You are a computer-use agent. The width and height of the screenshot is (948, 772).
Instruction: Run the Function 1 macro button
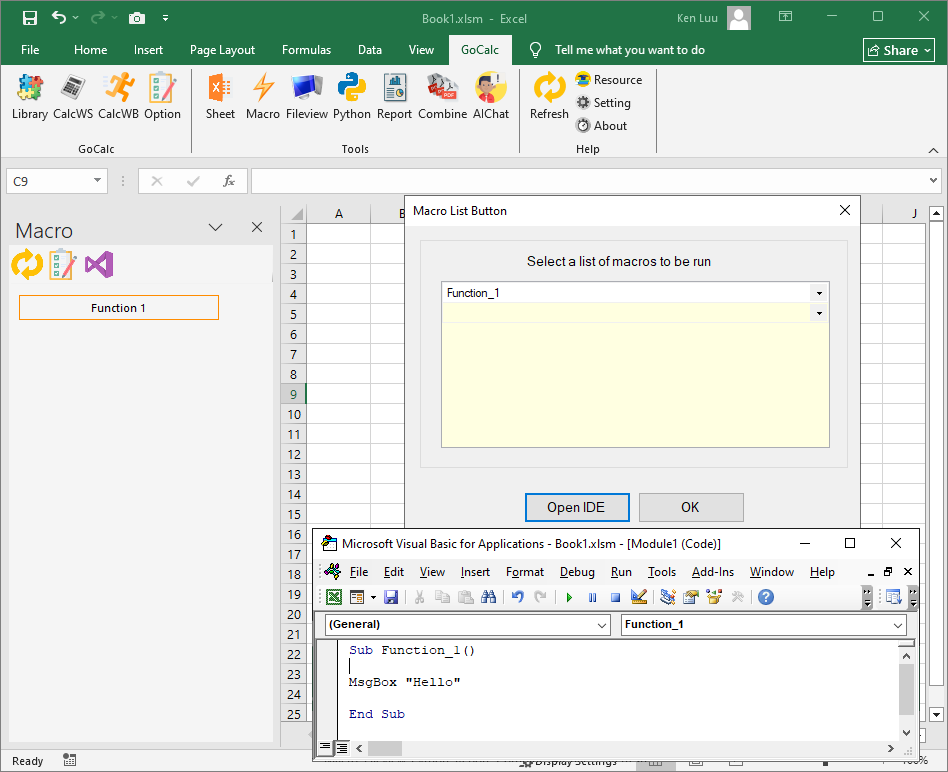click(118, 308)
